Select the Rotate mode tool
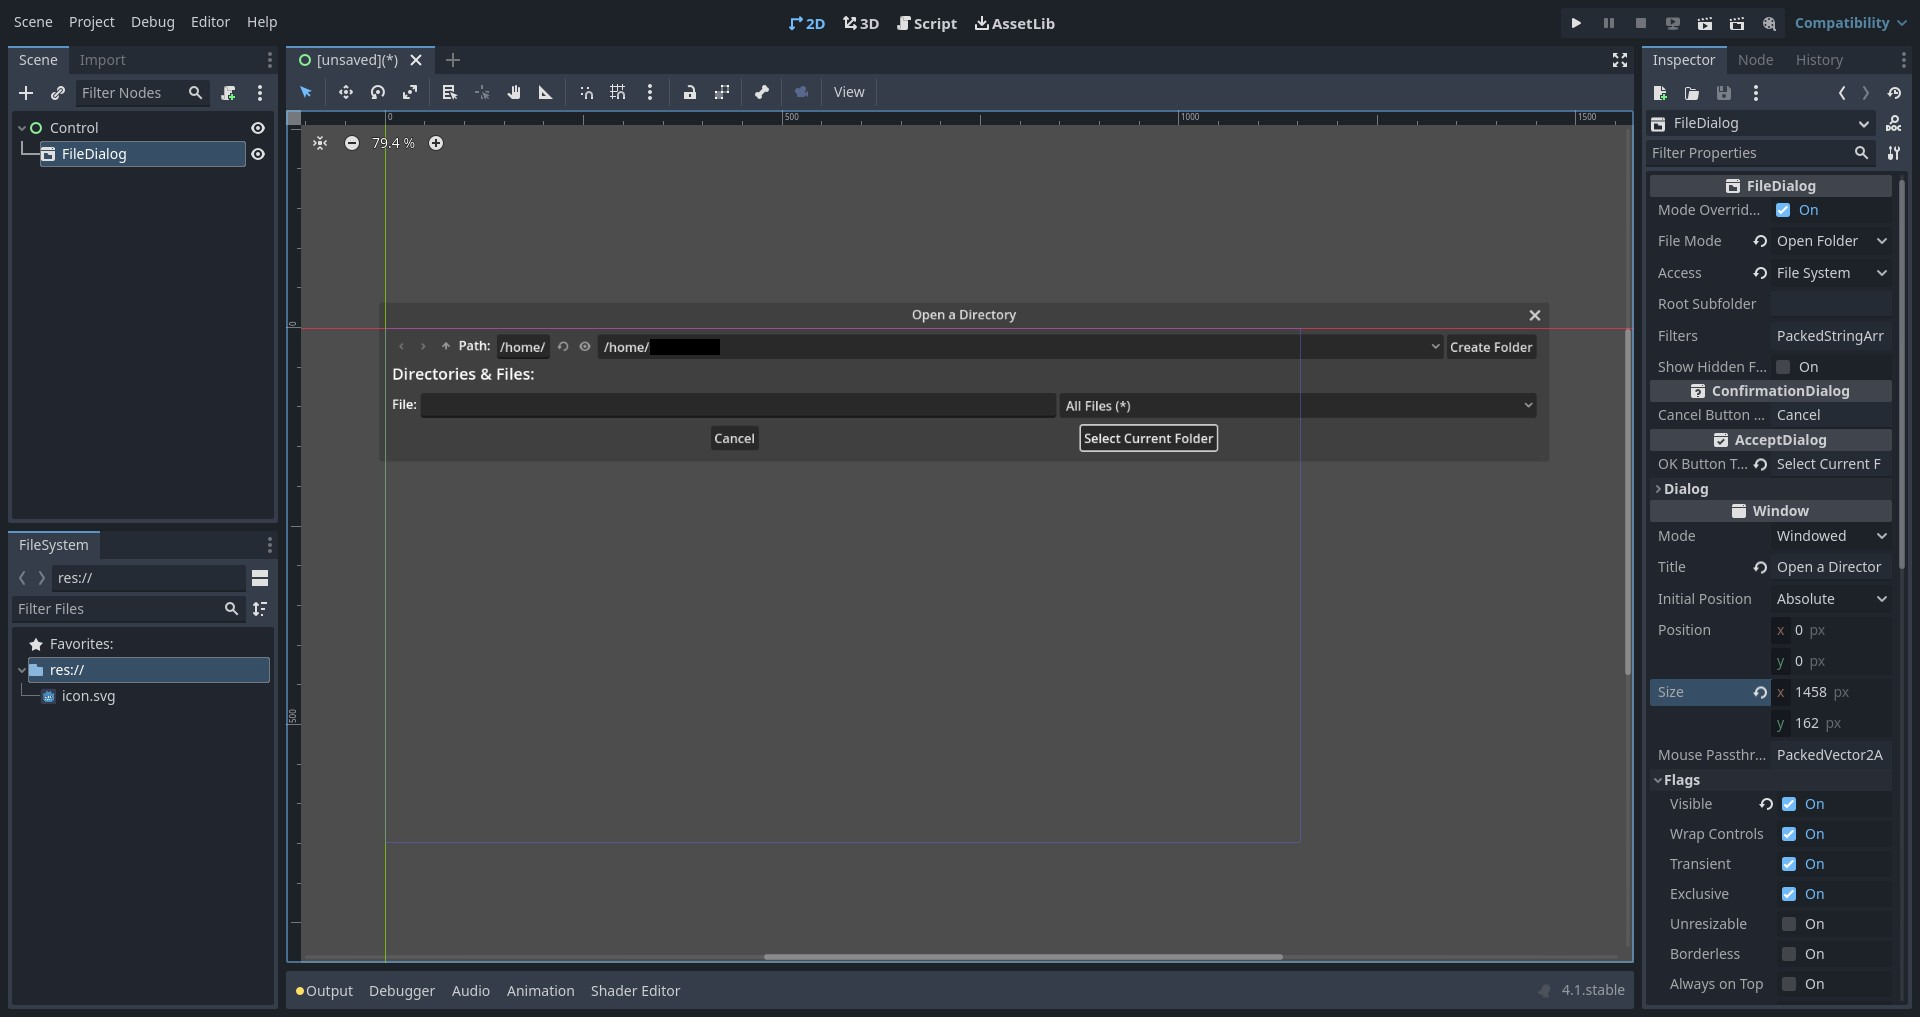 point(378,92)
